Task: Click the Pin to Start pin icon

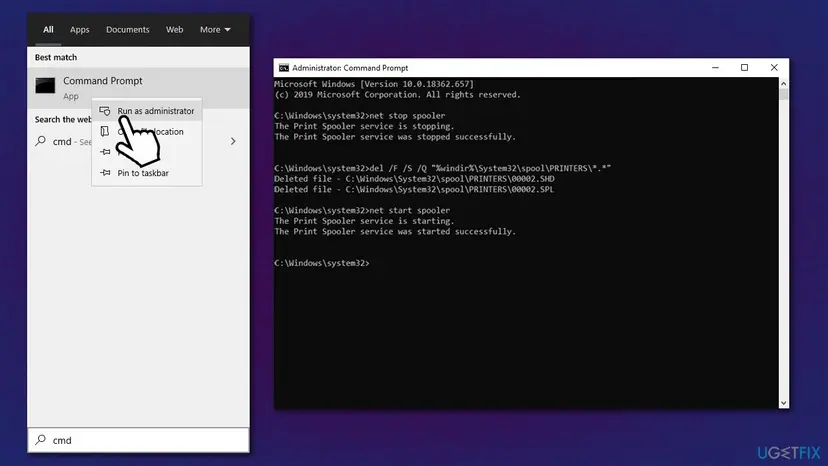Action: click(106, 152)
